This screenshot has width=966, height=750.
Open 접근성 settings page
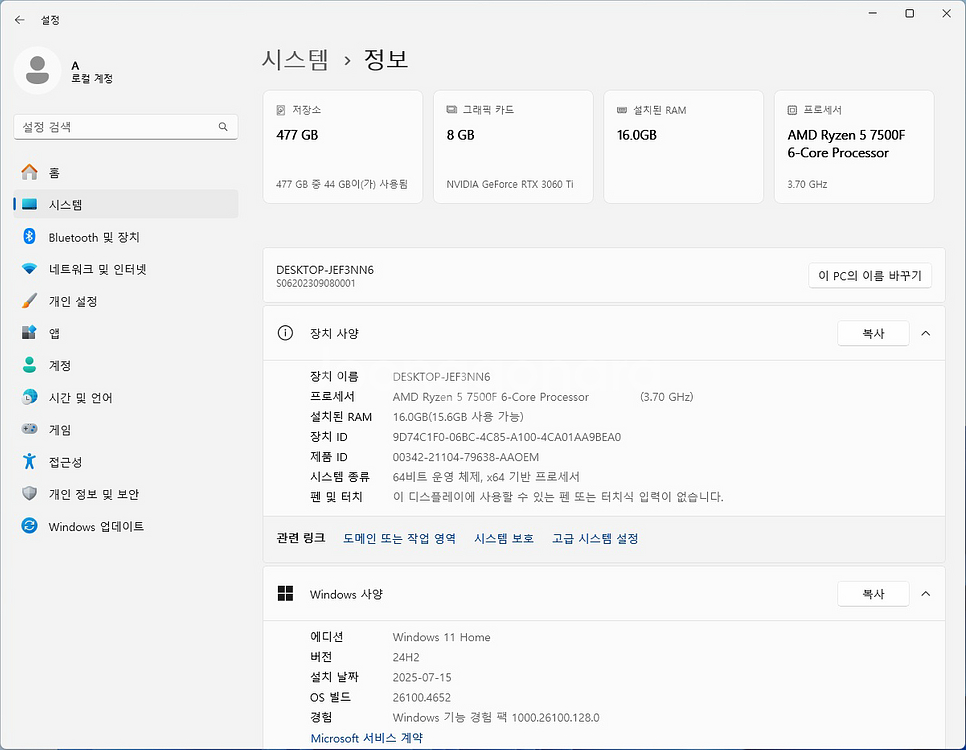(x=126, y=462)
